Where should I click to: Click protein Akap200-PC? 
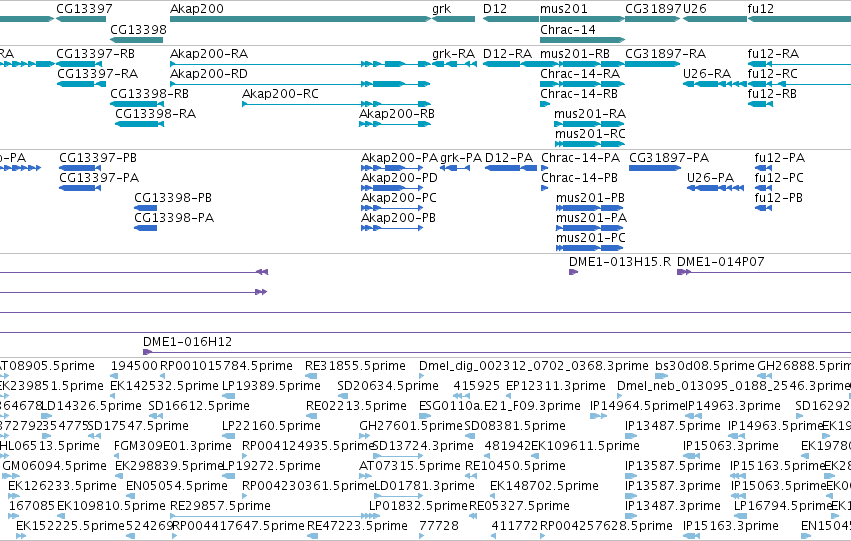coord(399,198)
